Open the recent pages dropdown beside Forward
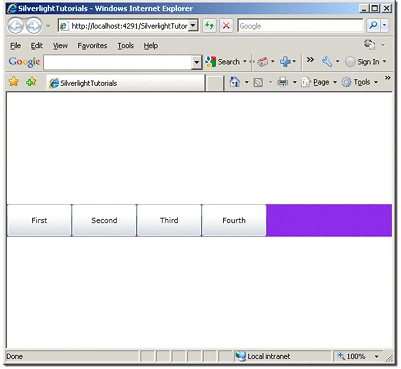The image size is (401, 369). (x=48, y=26)
